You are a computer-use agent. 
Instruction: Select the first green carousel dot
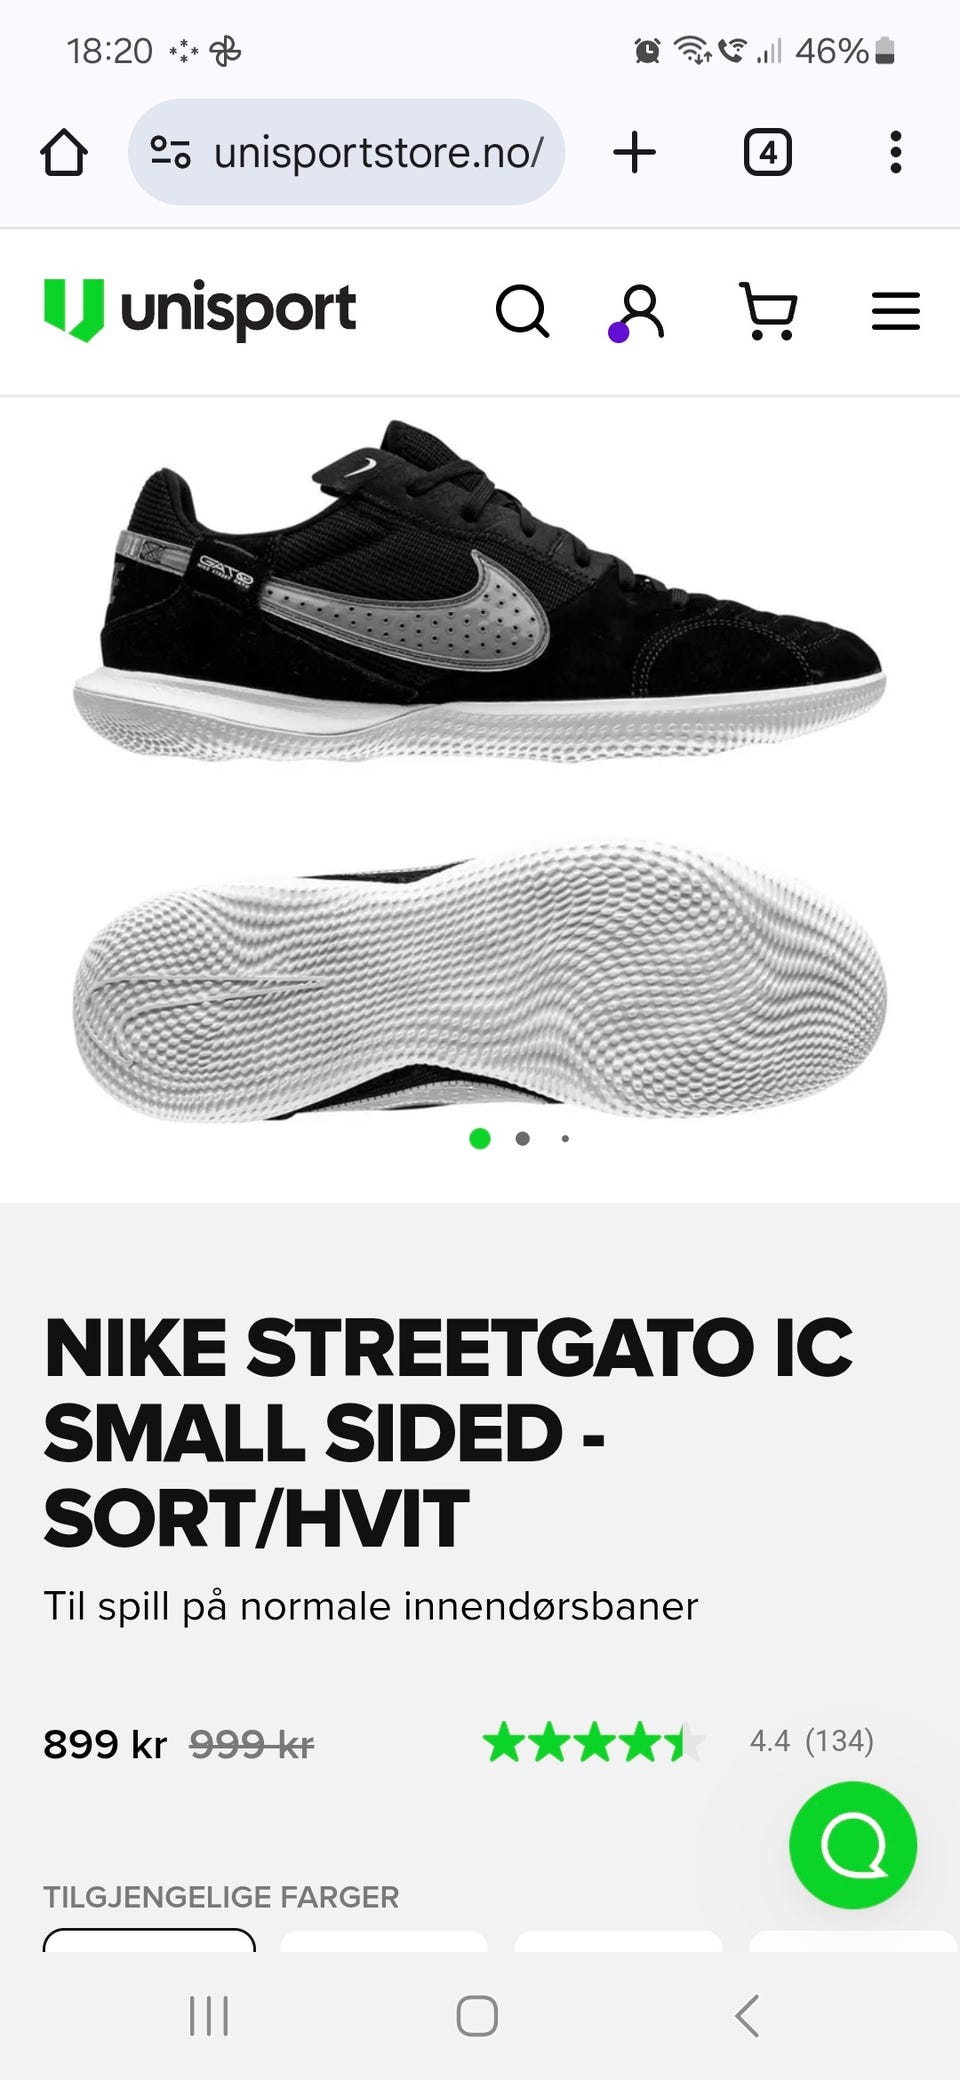[x=480, y=1138]
